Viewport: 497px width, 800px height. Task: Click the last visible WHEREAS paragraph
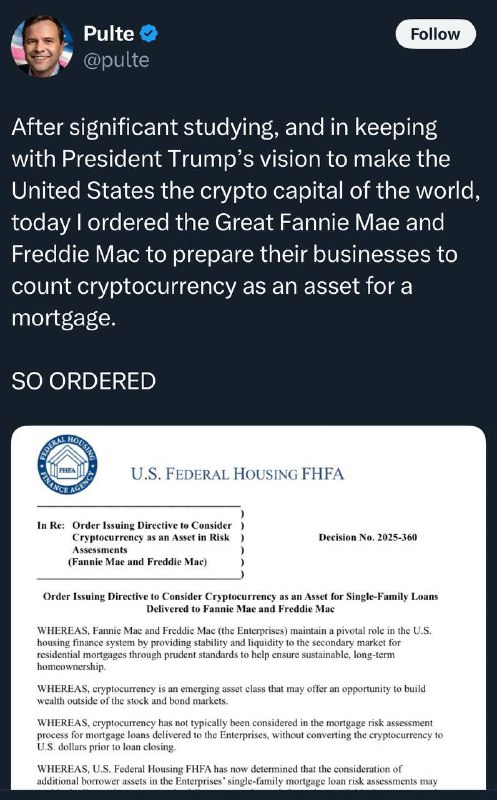pos(237,774)
